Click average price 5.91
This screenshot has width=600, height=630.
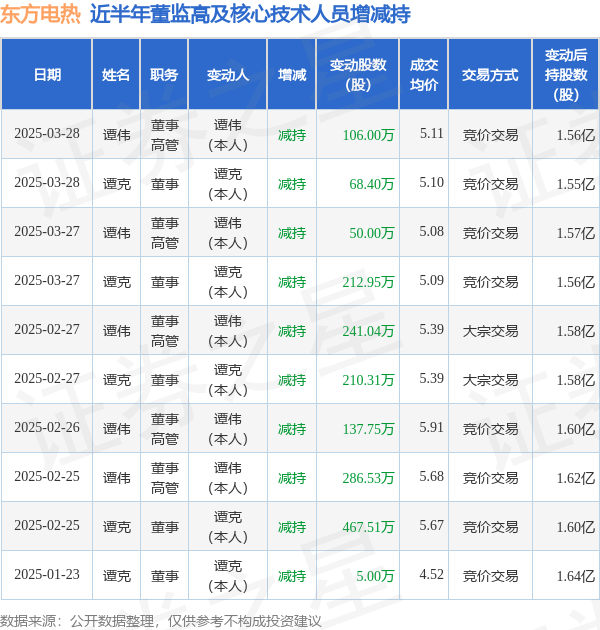432,428
